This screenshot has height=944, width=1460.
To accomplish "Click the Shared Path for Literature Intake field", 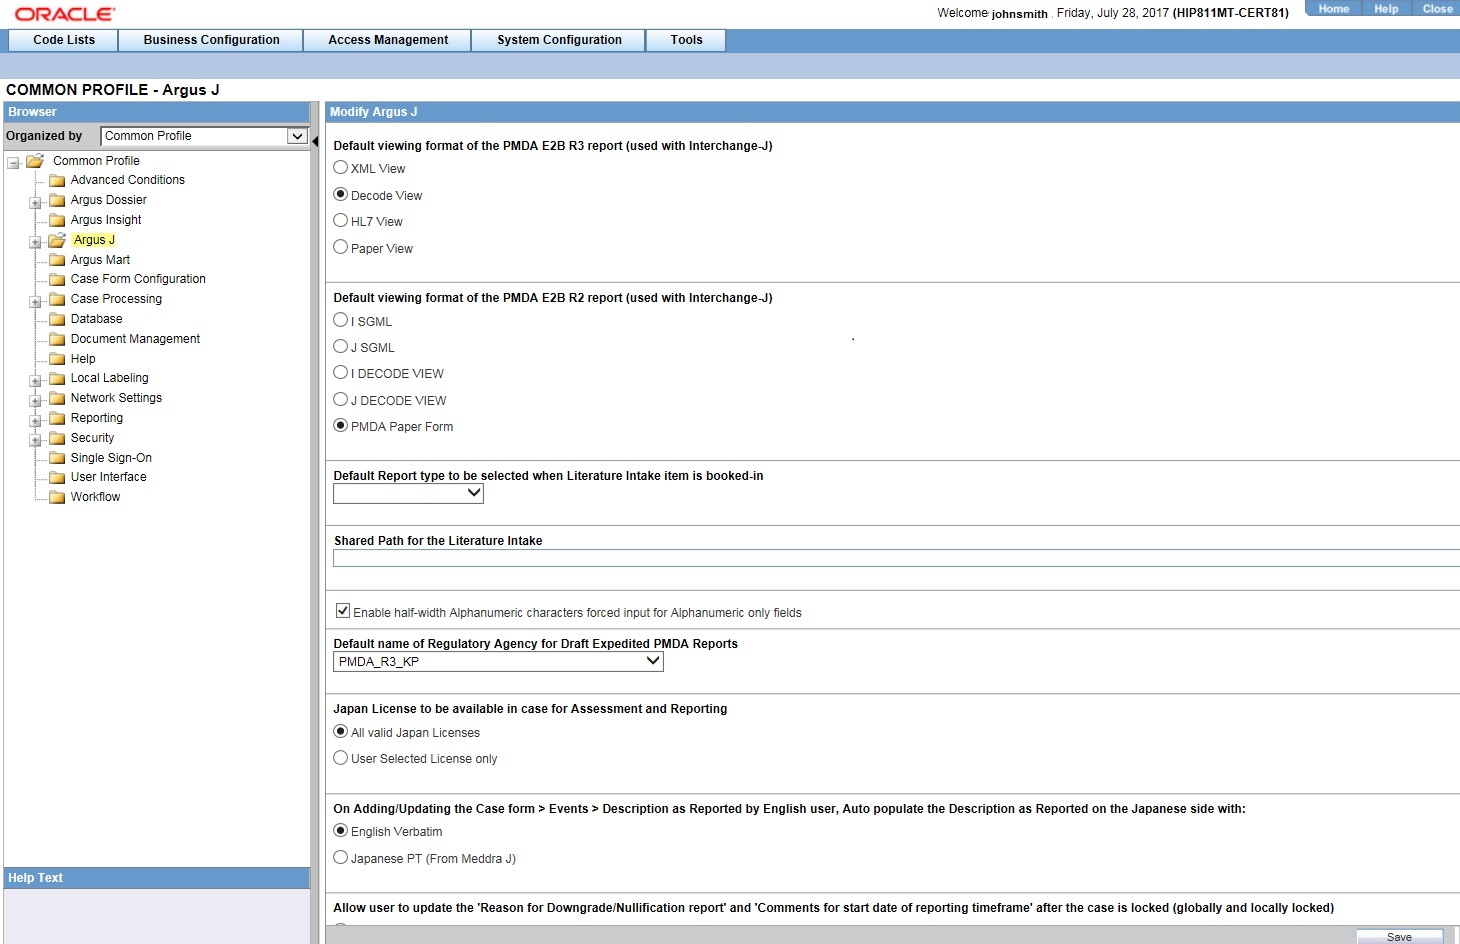I will [896, 558].
